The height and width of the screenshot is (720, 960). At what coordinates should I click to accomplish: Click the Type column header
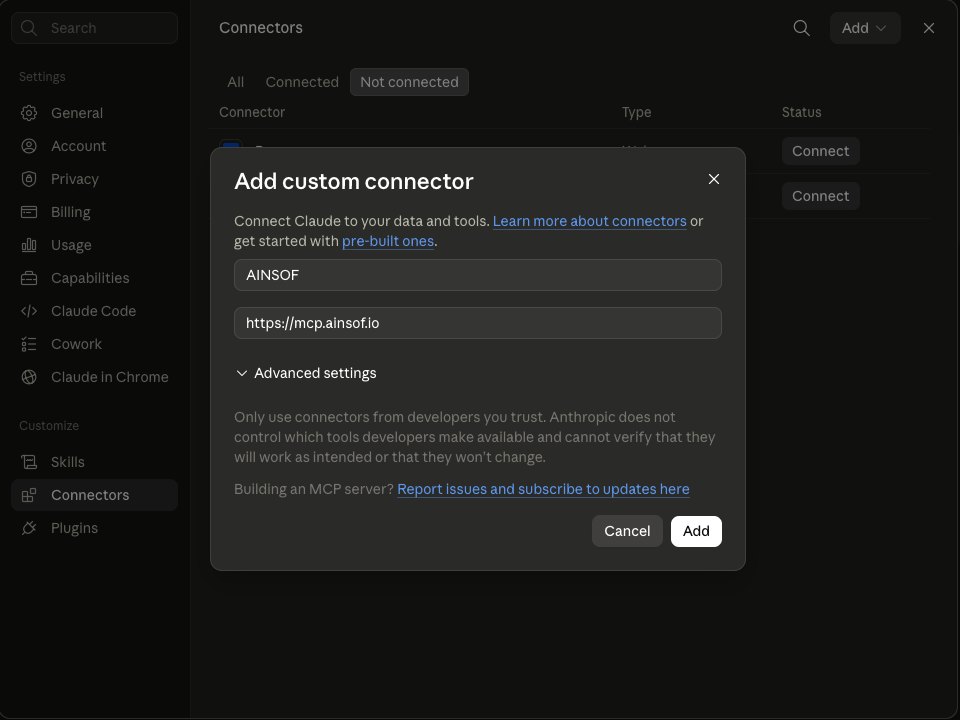click(x=637, y=113)
